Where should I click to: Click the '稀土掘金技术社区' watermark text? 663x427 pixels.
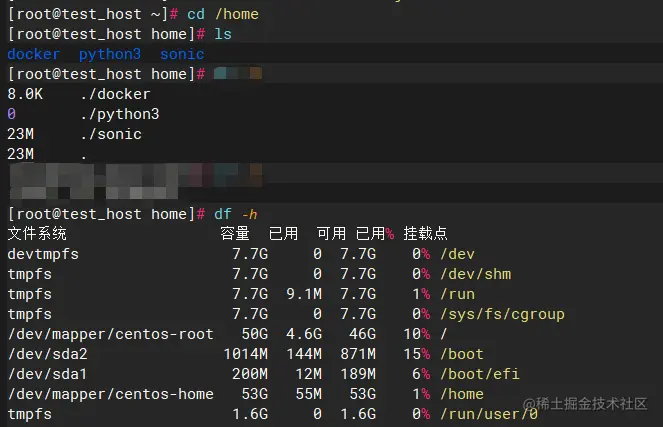592,404
